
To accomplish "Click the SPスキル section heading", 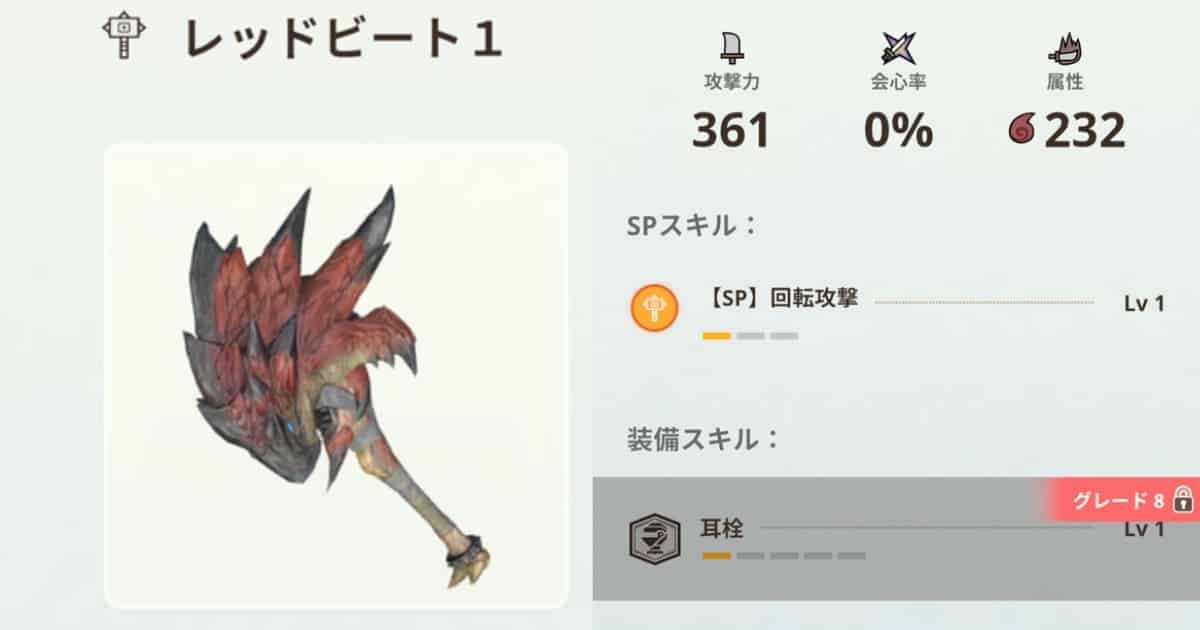I will [x=692, y=225].
